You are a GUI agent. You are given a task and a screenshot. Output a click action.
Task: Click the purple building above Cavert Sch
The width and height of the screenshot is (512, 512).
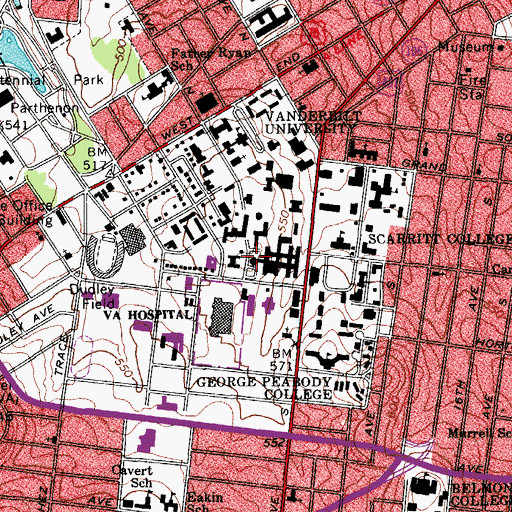tap(147, 440)
